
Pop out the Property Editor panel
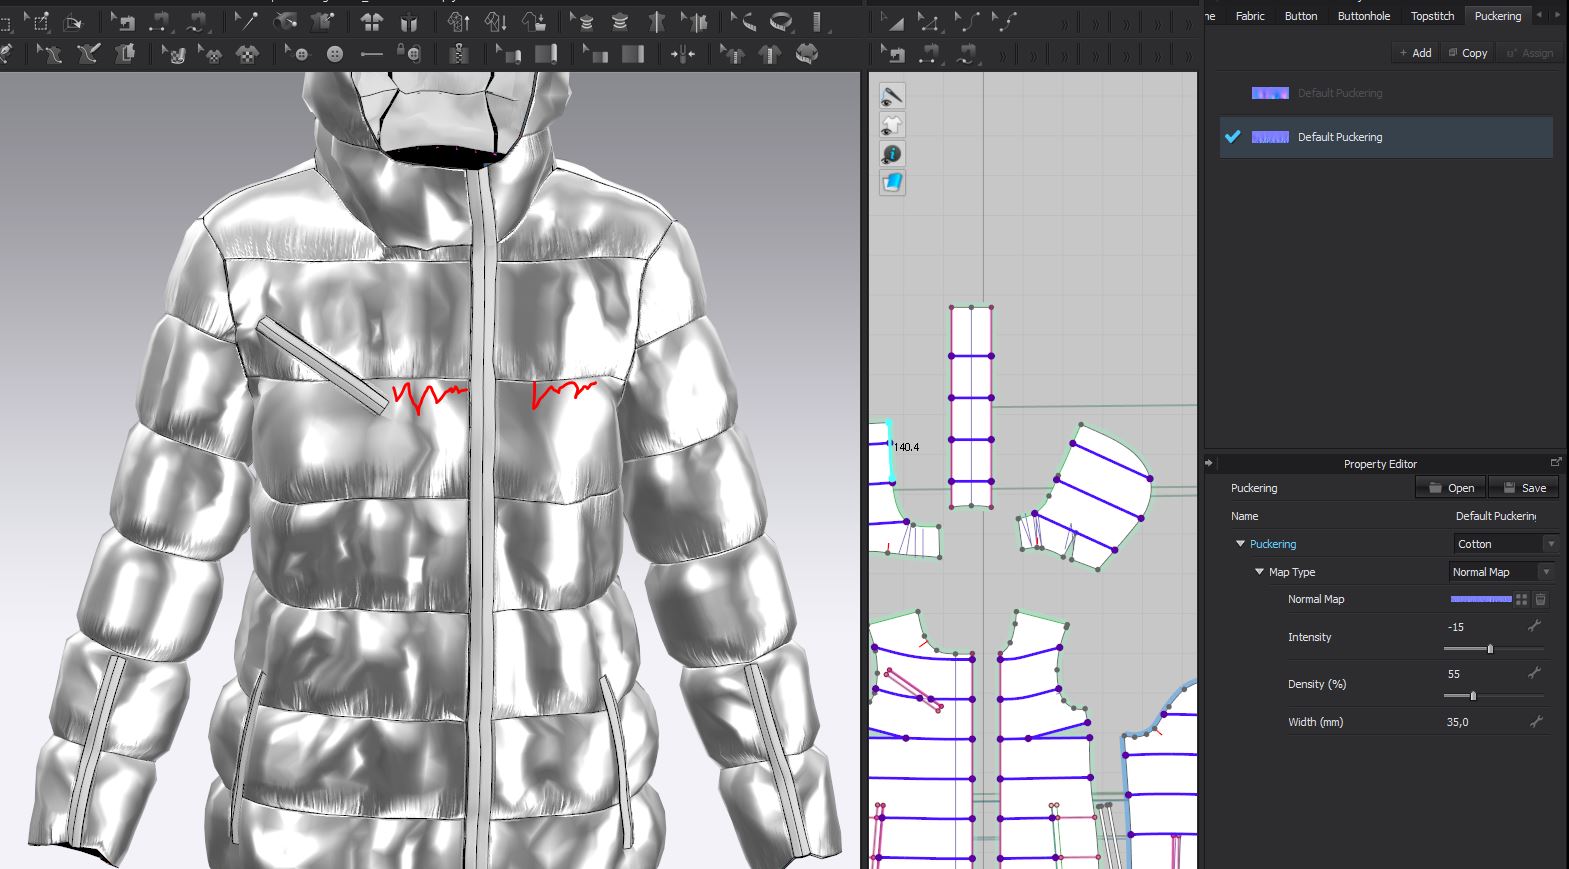(1555, 462)
